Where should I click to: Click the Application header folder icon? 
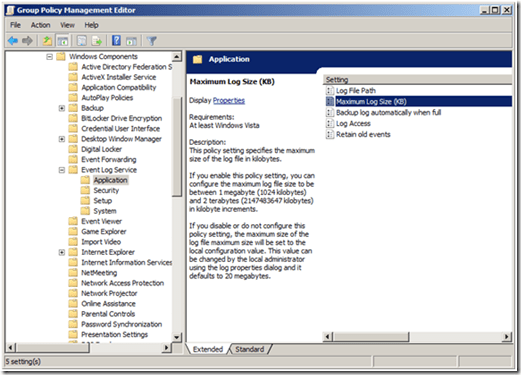(198, 59)
